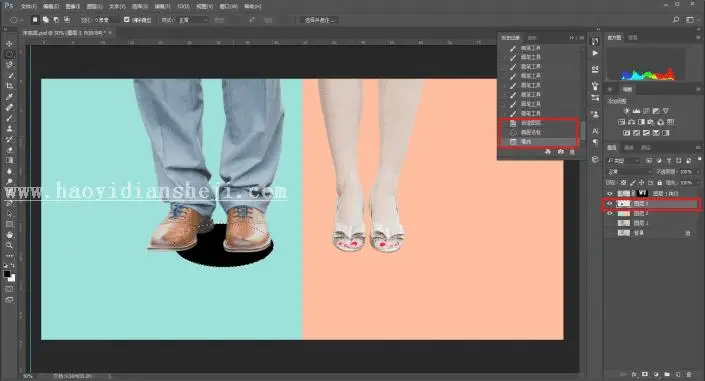Hide the highlighted selected layer
The height and width of the screenshot is (381, 705).
tap(610, 204)
